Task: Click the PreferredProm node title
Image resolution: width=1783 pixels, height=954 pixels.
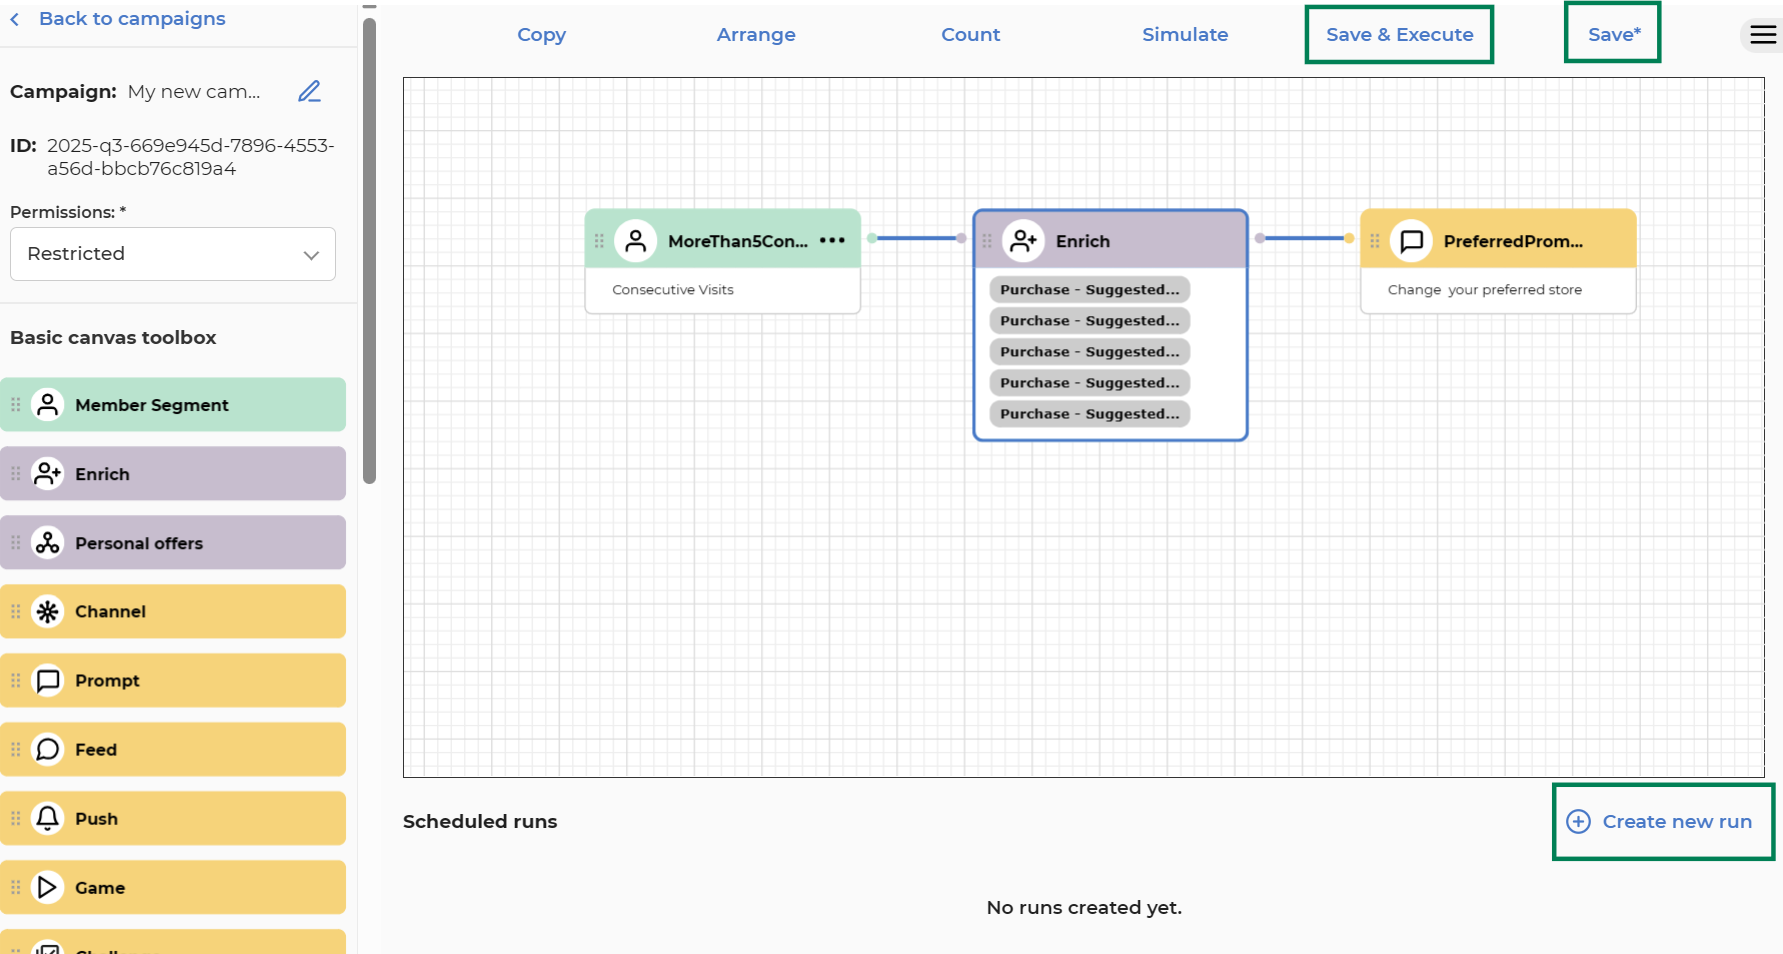Action: pyautogui.click(x=1513, y=241)
